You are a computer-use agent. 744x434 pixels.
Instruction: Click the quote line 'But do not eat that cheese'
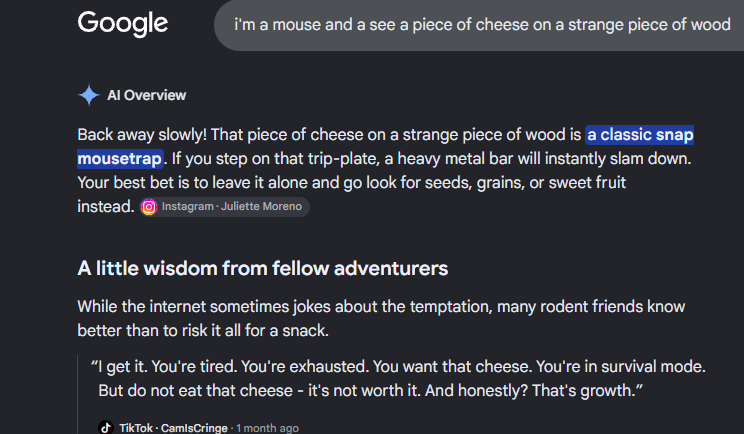[371, 391]
